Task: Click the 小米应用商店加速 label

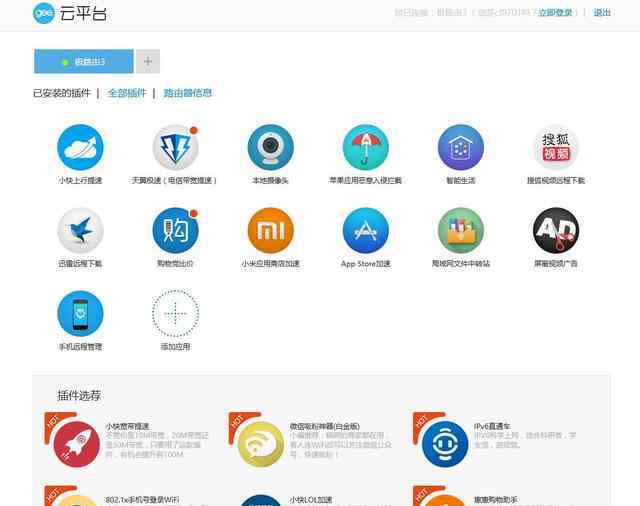Action: click(x=271, y=264)
